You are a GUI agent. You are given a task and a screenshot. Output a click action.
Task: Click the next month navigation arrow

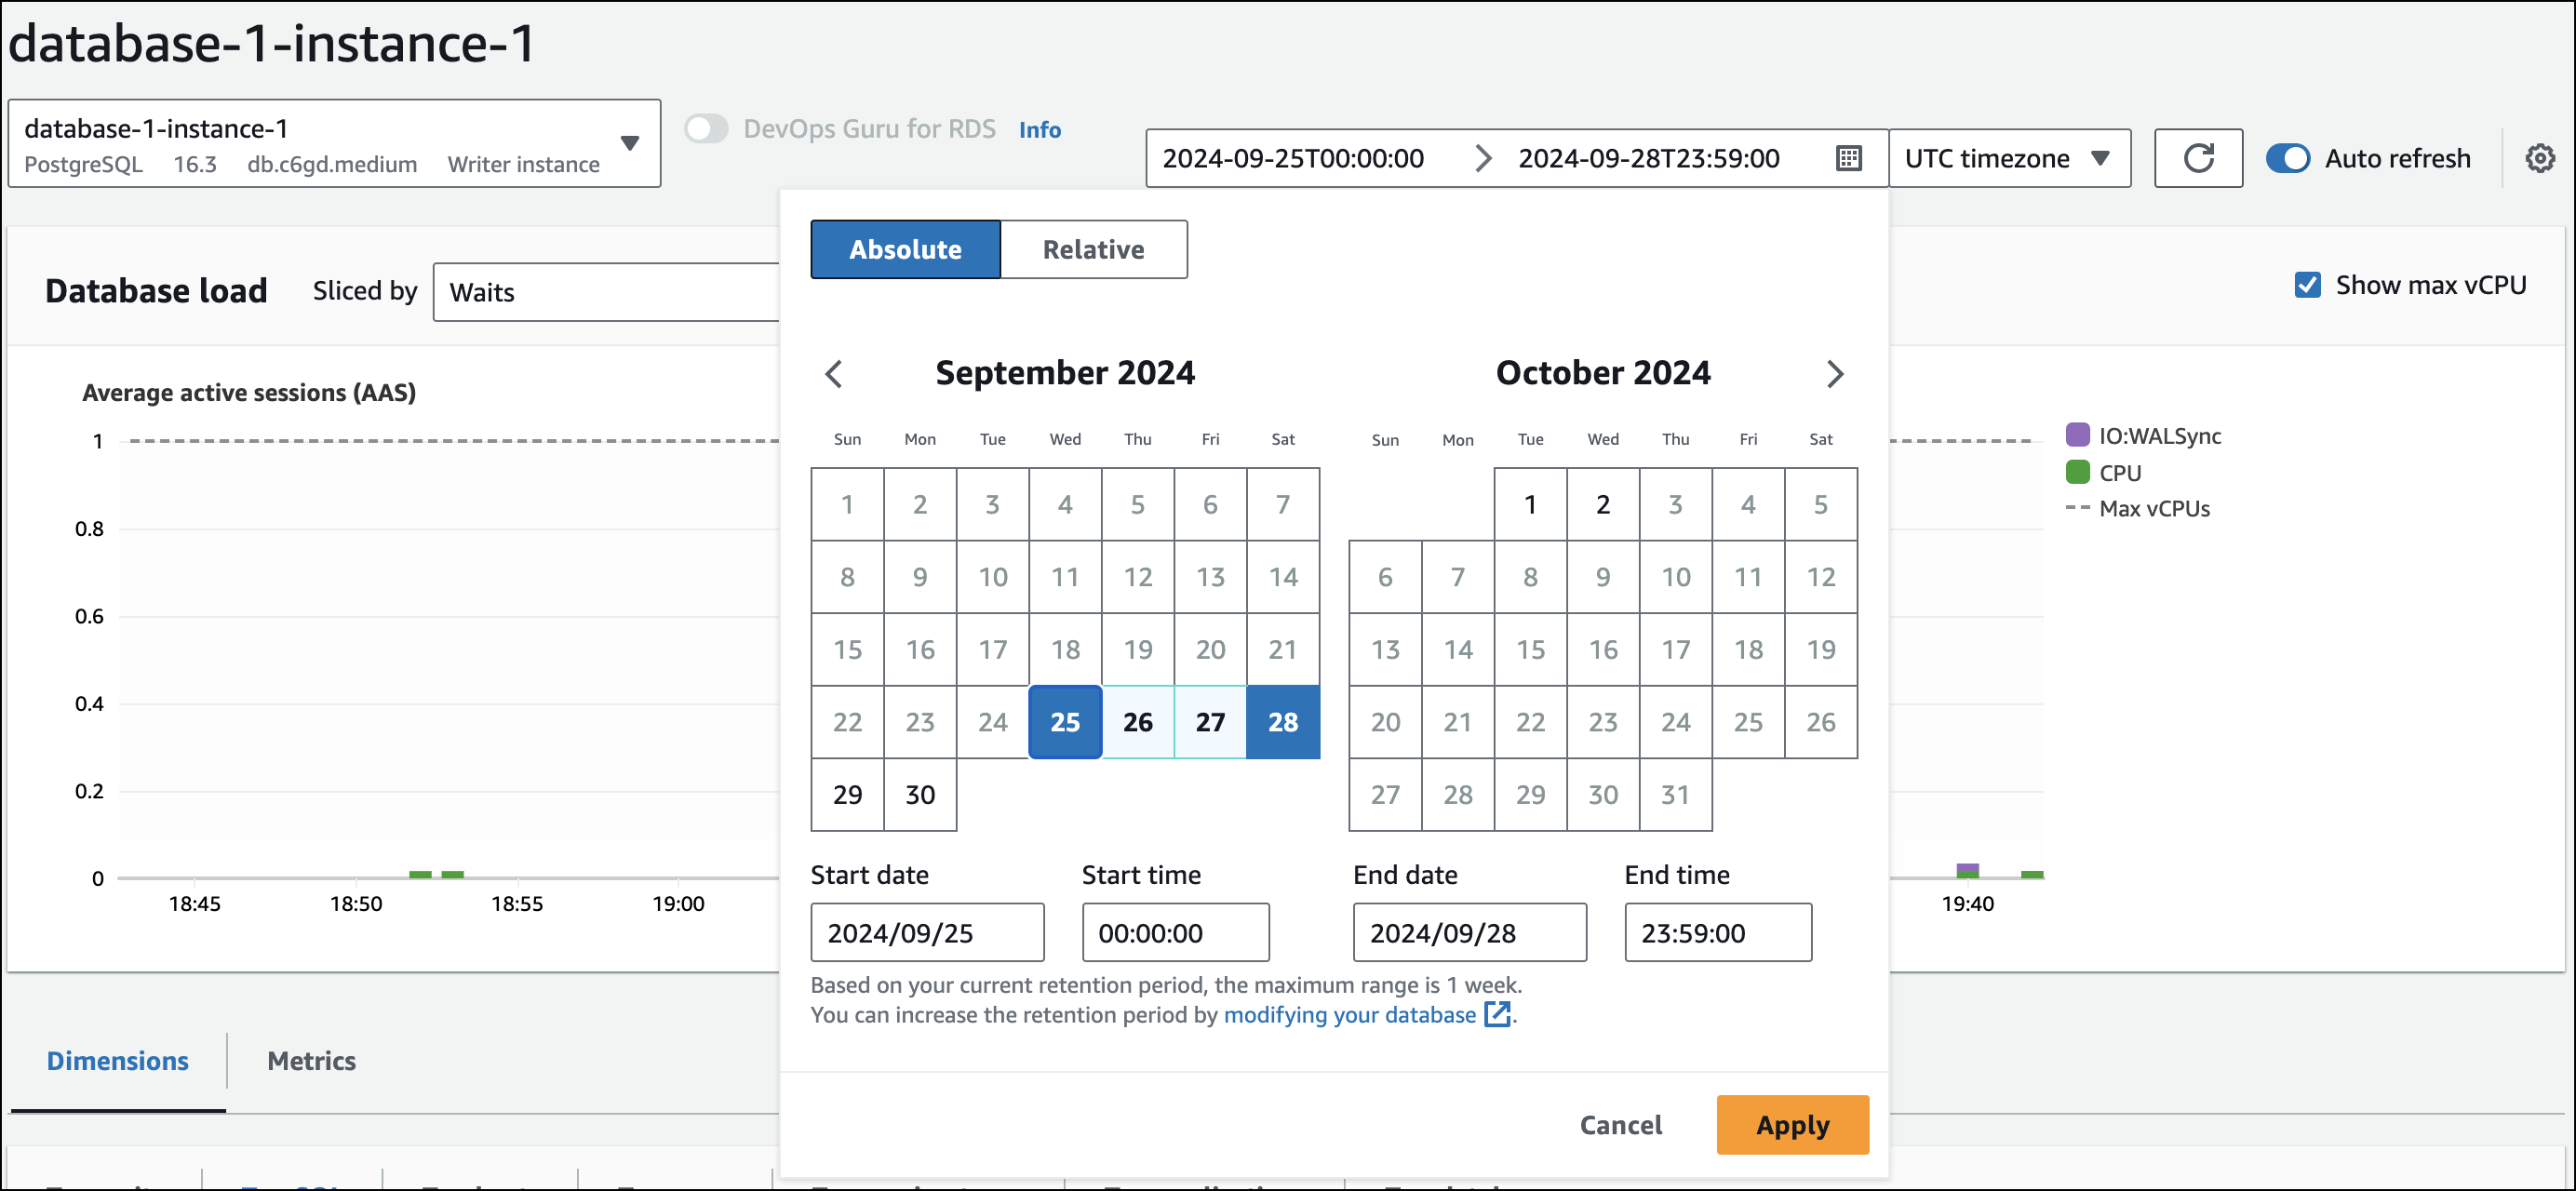pyautogui.click(x=1833, y=373)
